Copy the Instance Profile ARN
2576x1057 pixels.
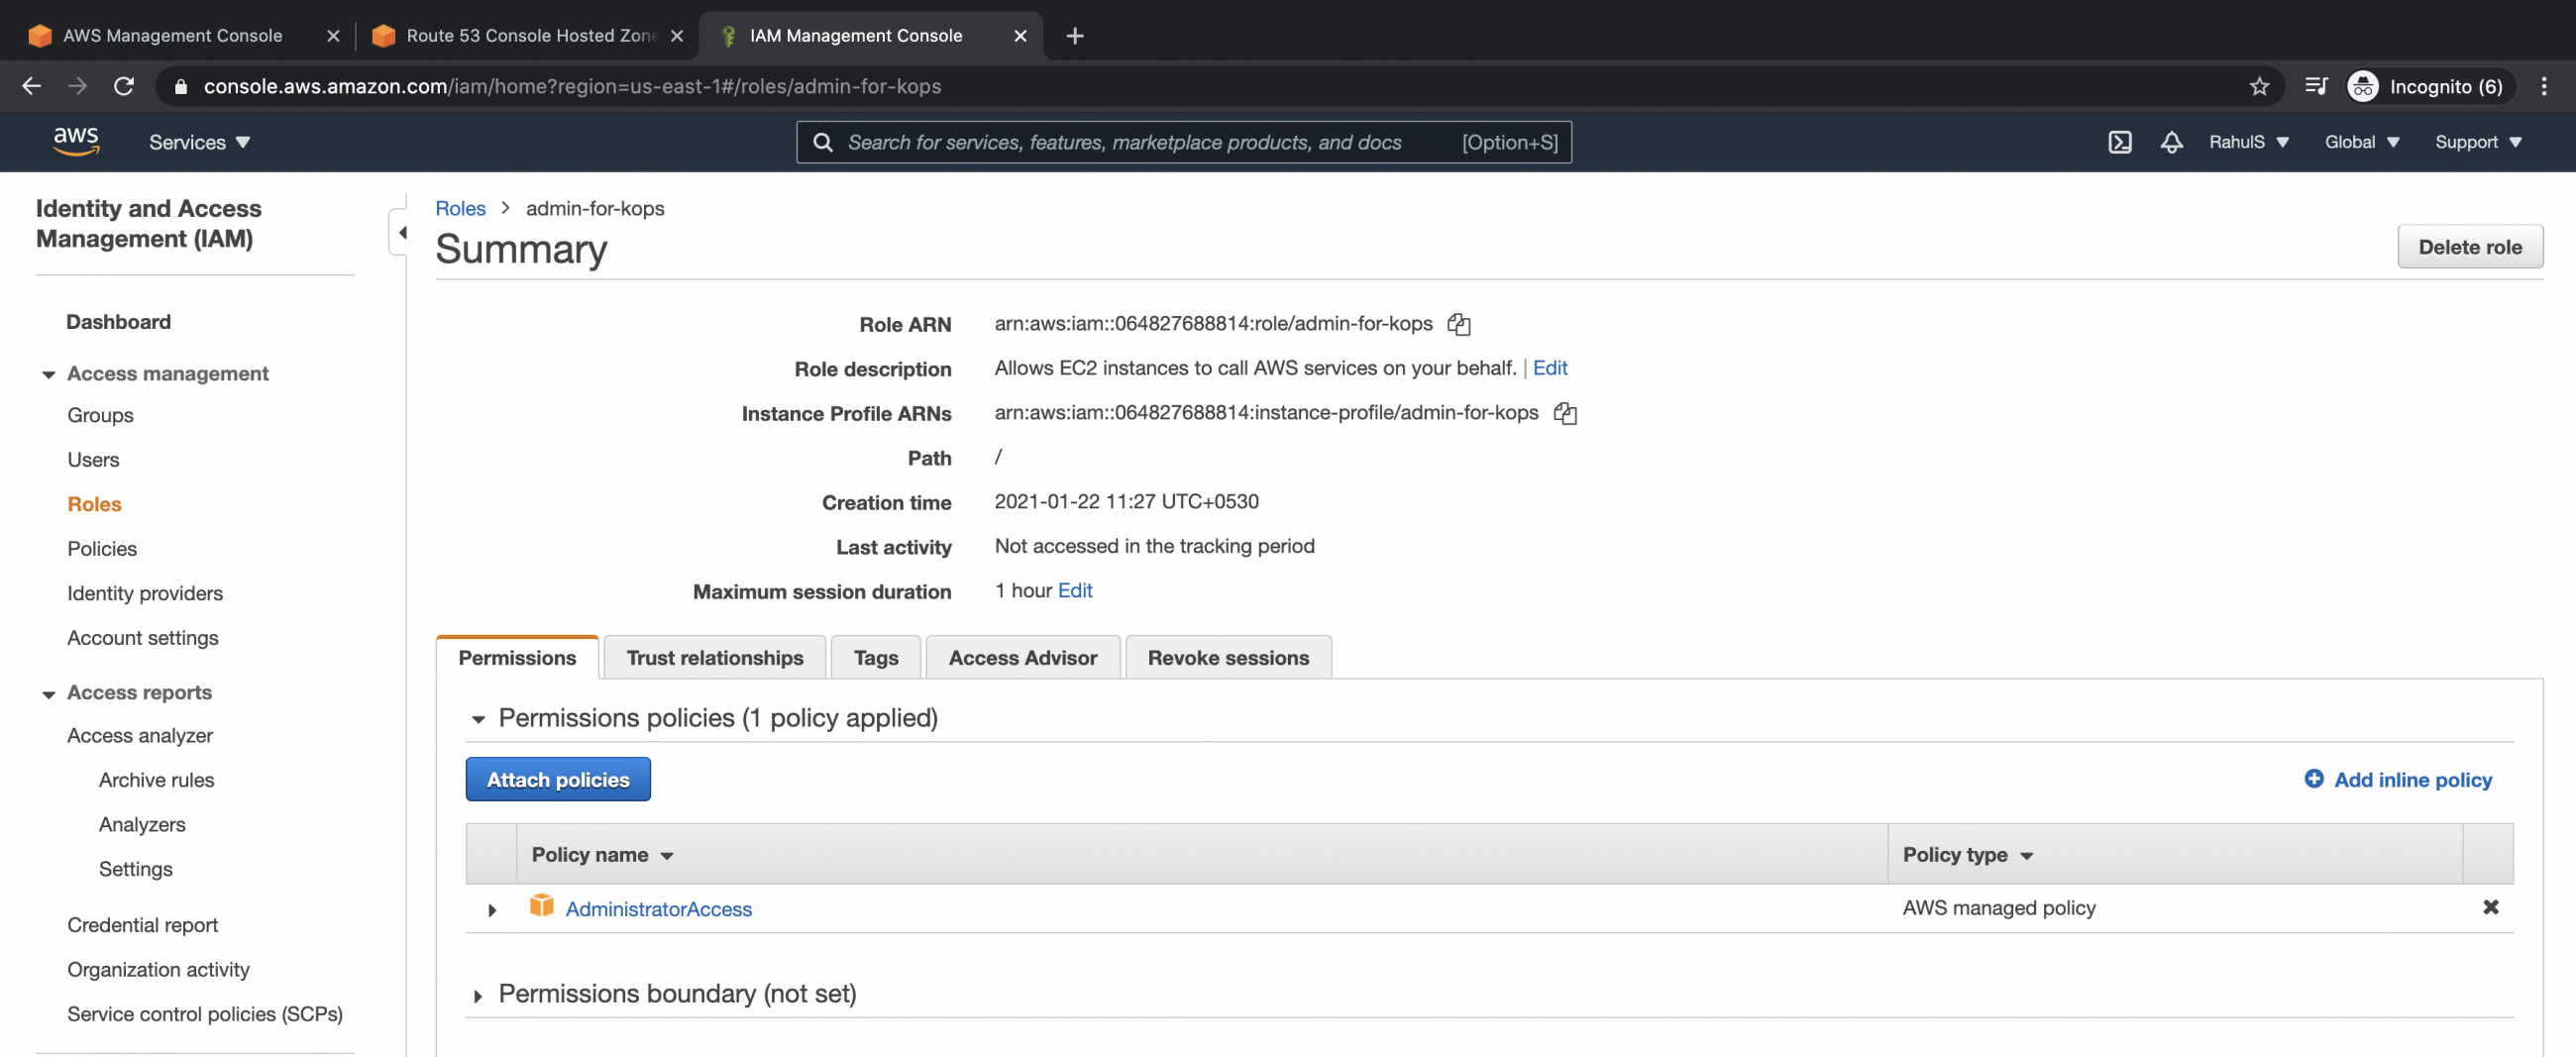click(1565, 413)
